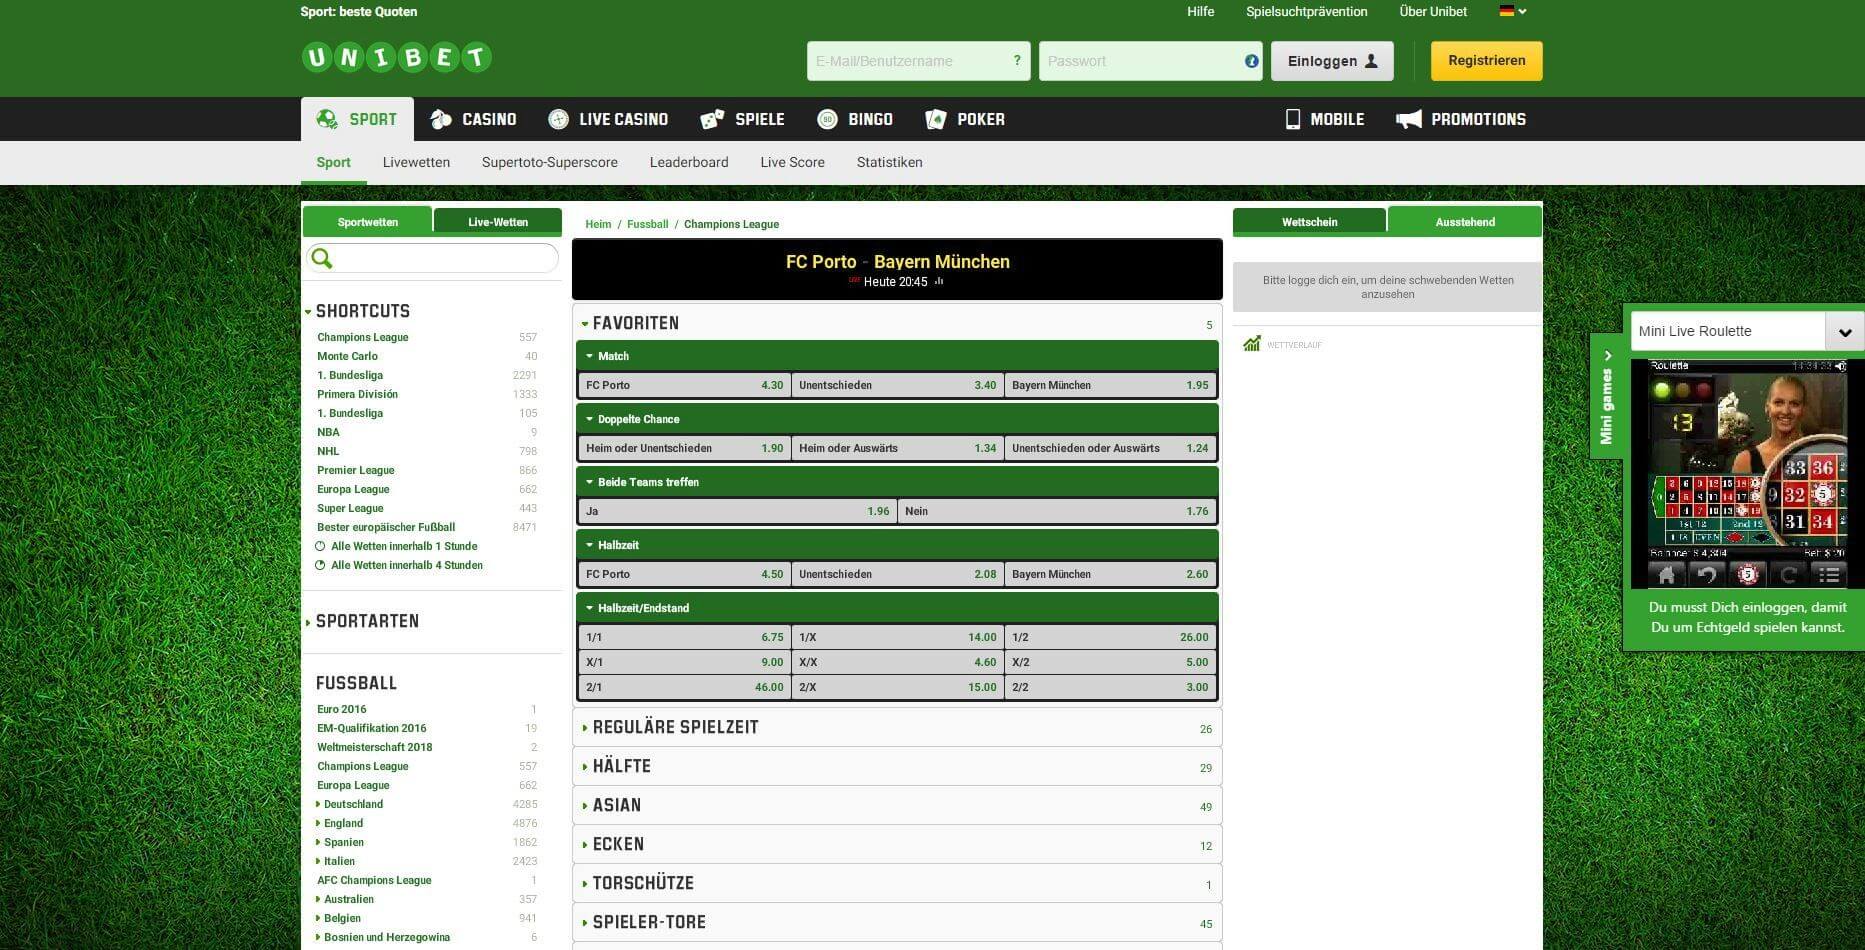This screenshot has width=1865, height=950.
Task: Open the language flag dropdown
Action: pos(1510,12)
